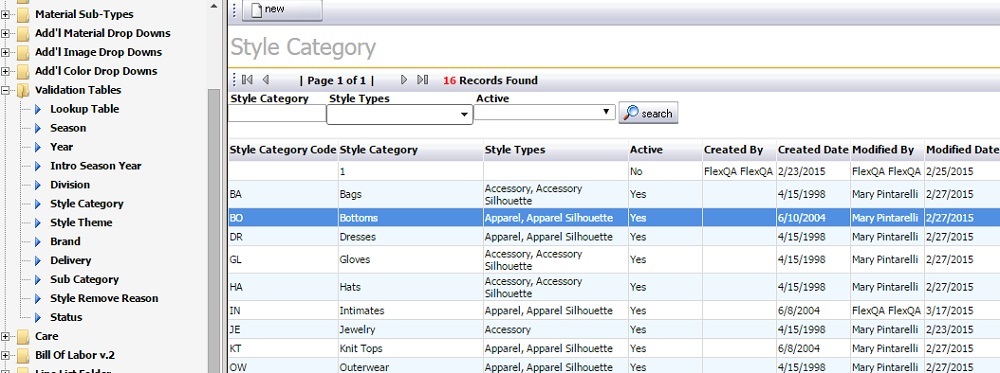The image size is (1000, 373).
Task: Click the new document button
Action: click(x=282, y=10)
